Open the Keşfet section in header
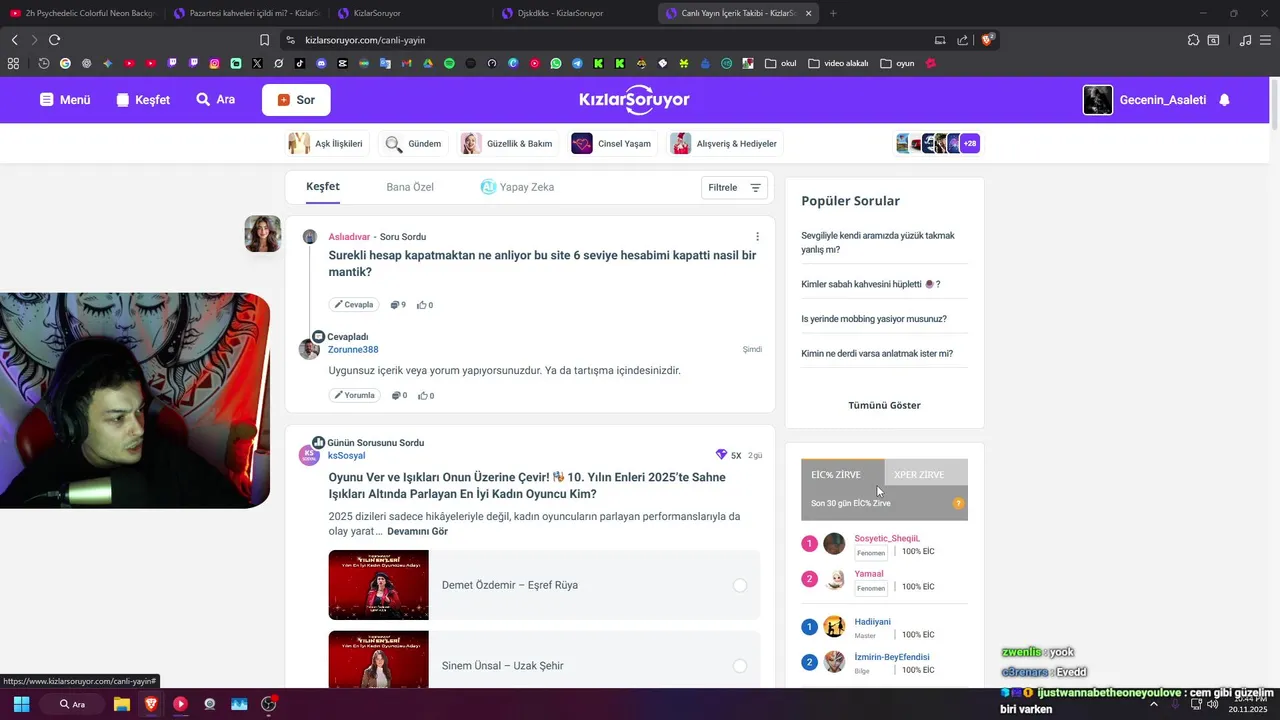Image resolution: width=1280 pixels, height=720 pixels. [x=143, y=100]
